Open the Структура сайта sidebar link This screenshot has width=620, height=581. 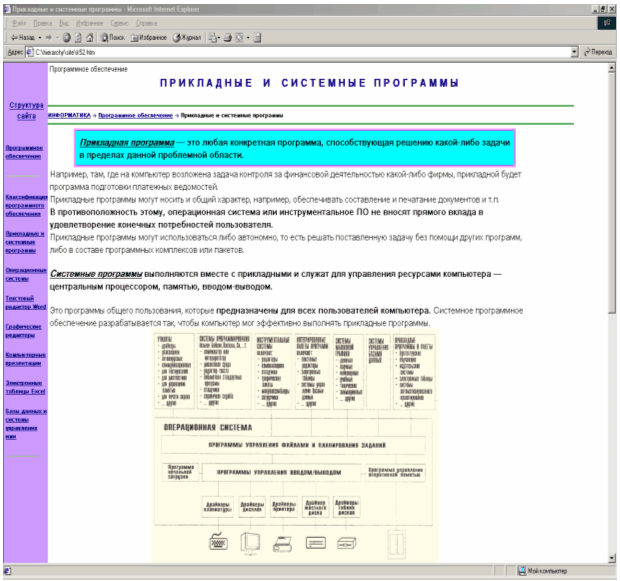[26, 110]
